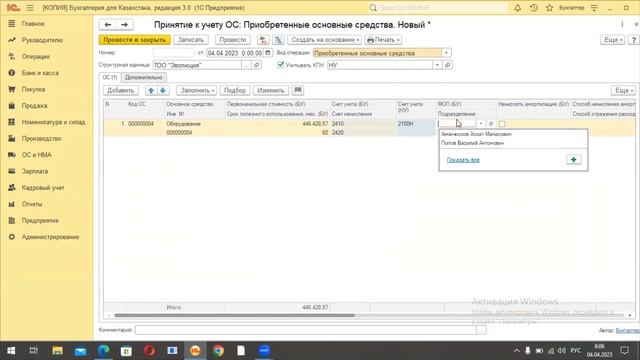Screen dimensions: 640x360
Task: Click the Номенклатура и склад icon
Action: (x=11, y=122)
